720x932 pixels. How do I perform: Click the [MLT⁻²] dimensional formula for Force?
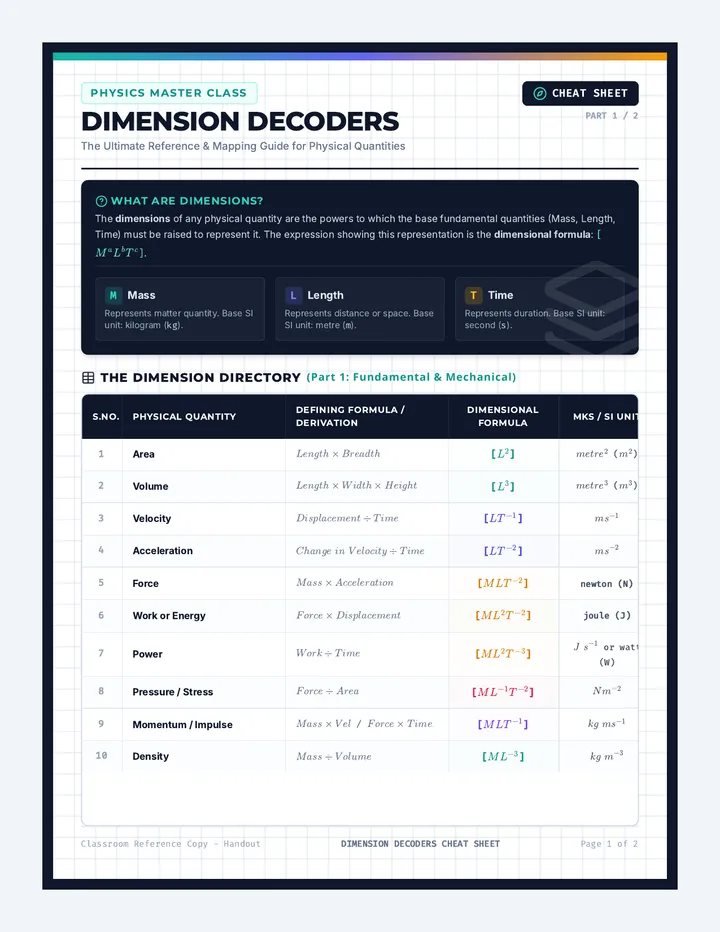pos(503,583)
